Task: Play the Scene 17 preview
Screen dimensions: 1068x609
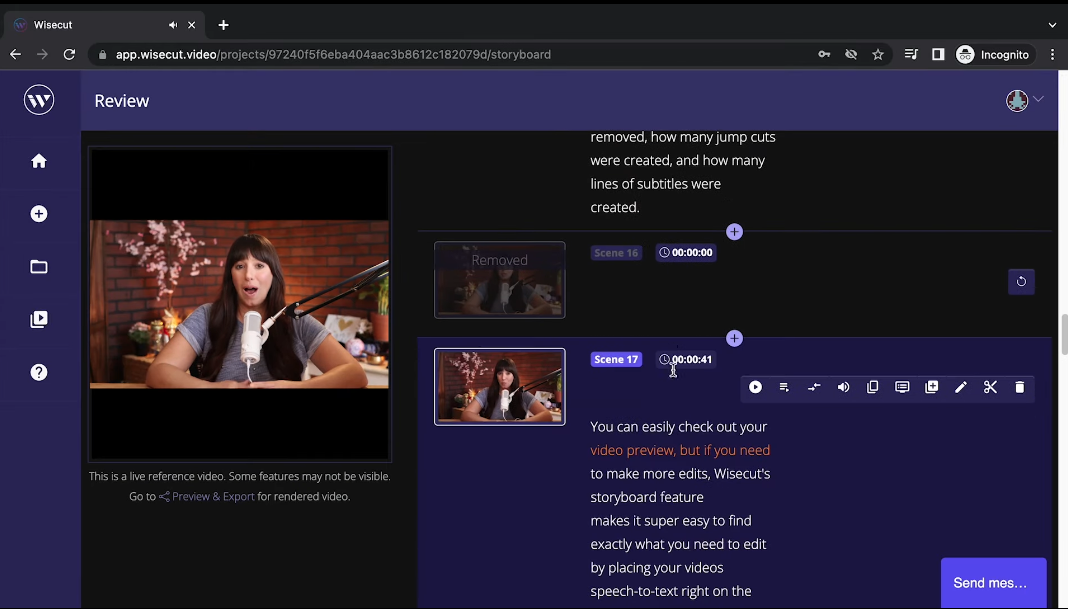Action: pyautogui.click(x=755, y=387)
